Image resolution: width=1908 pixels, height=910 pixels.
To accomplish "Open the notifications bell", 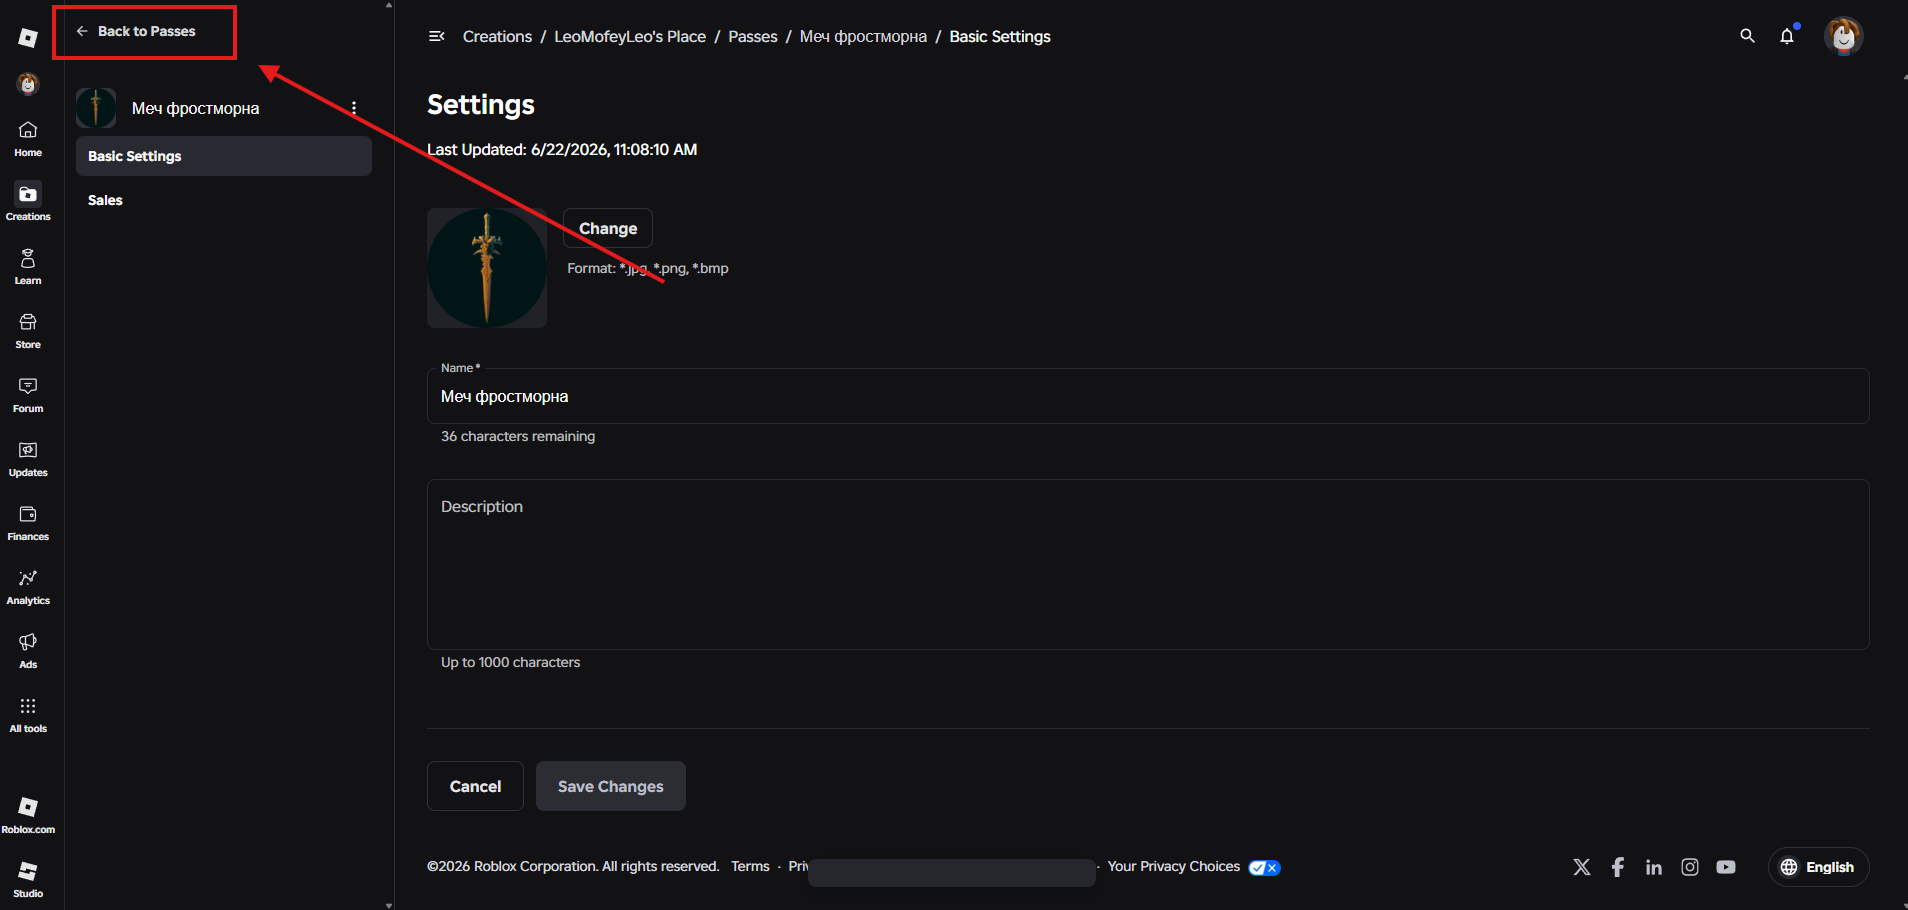I will pos(1787,36).
